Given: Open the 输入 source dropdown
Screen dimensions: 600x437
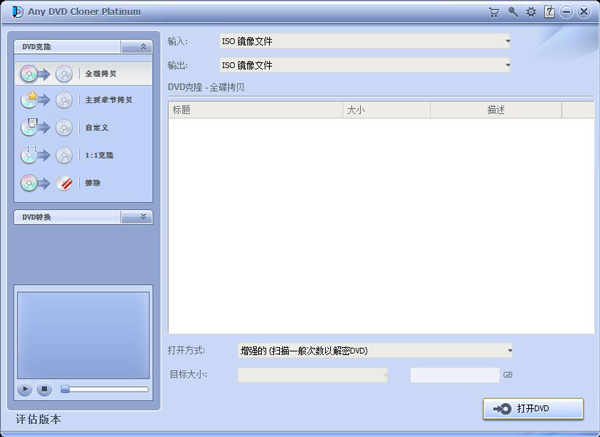Looking at the screenshot, I should 365,41.
